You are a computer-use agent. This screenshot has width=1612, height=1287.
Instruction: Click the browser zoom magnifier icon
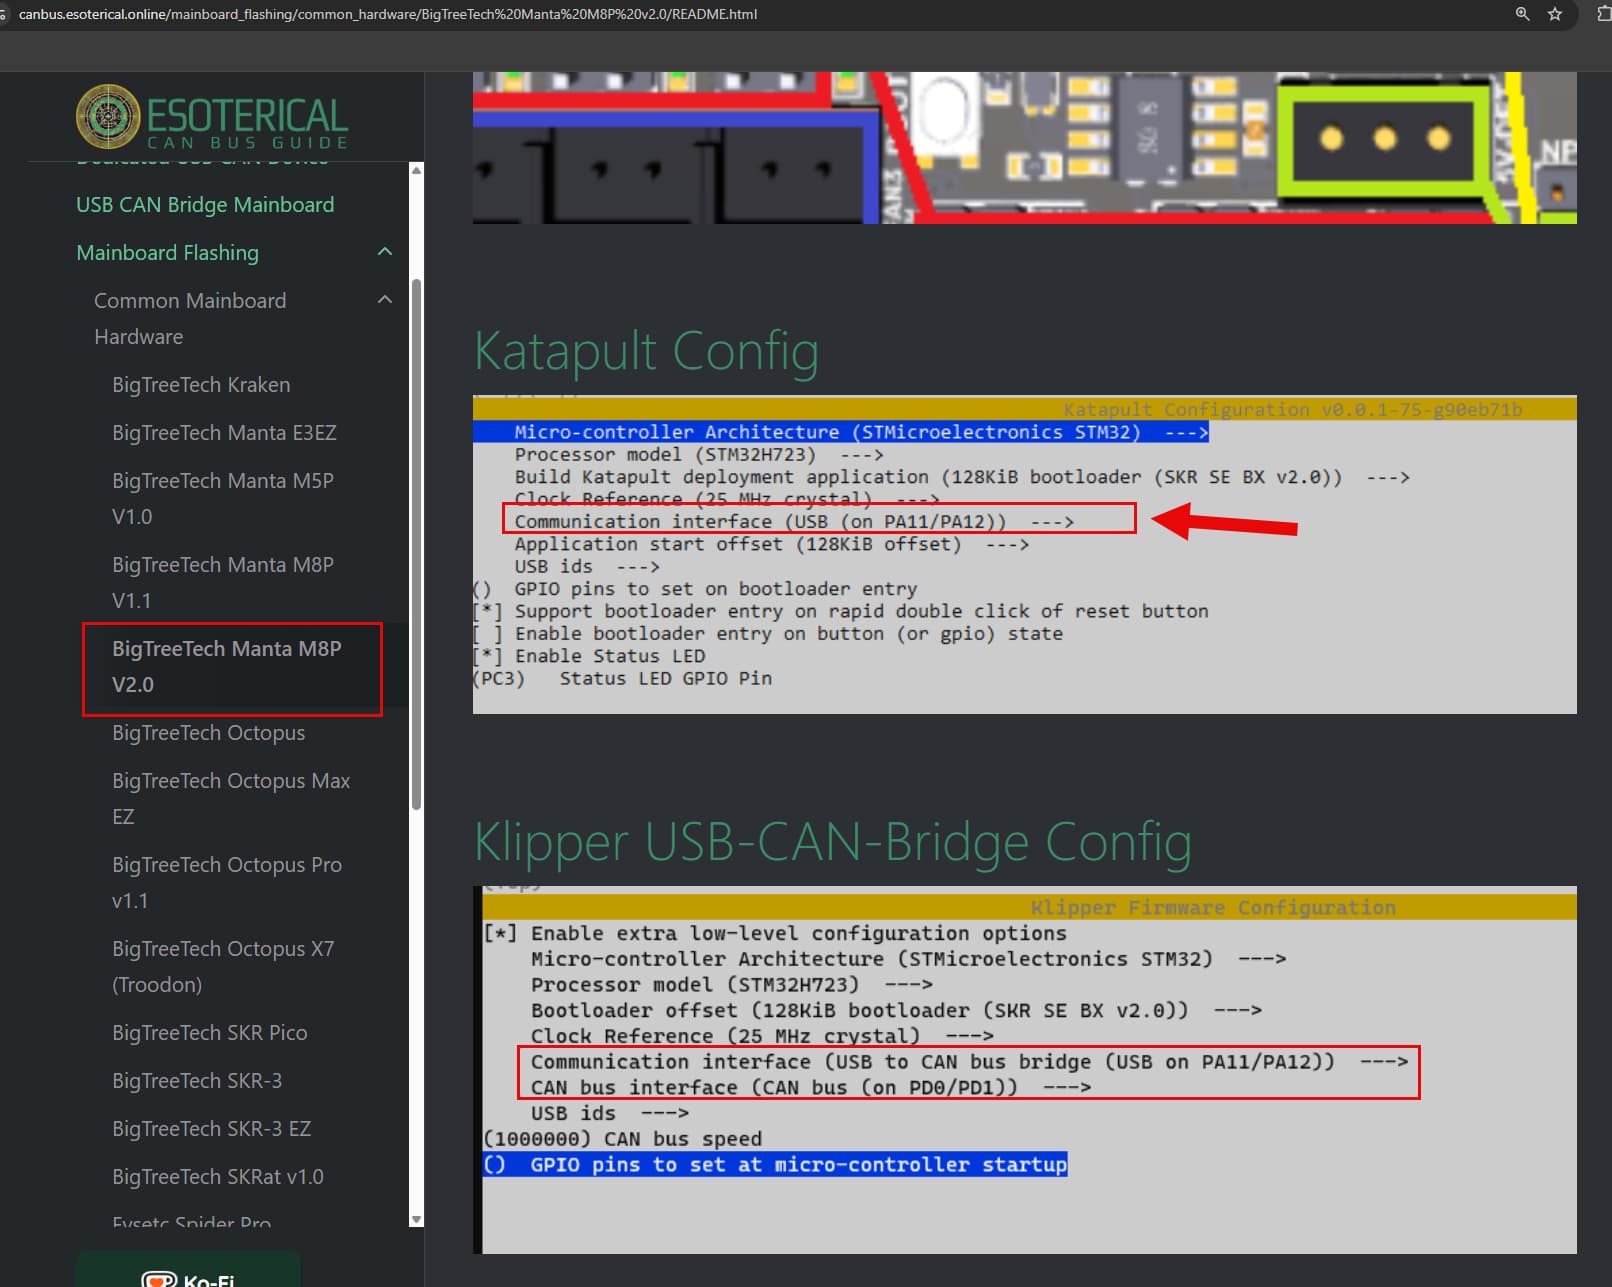[x=1522, y=14]
